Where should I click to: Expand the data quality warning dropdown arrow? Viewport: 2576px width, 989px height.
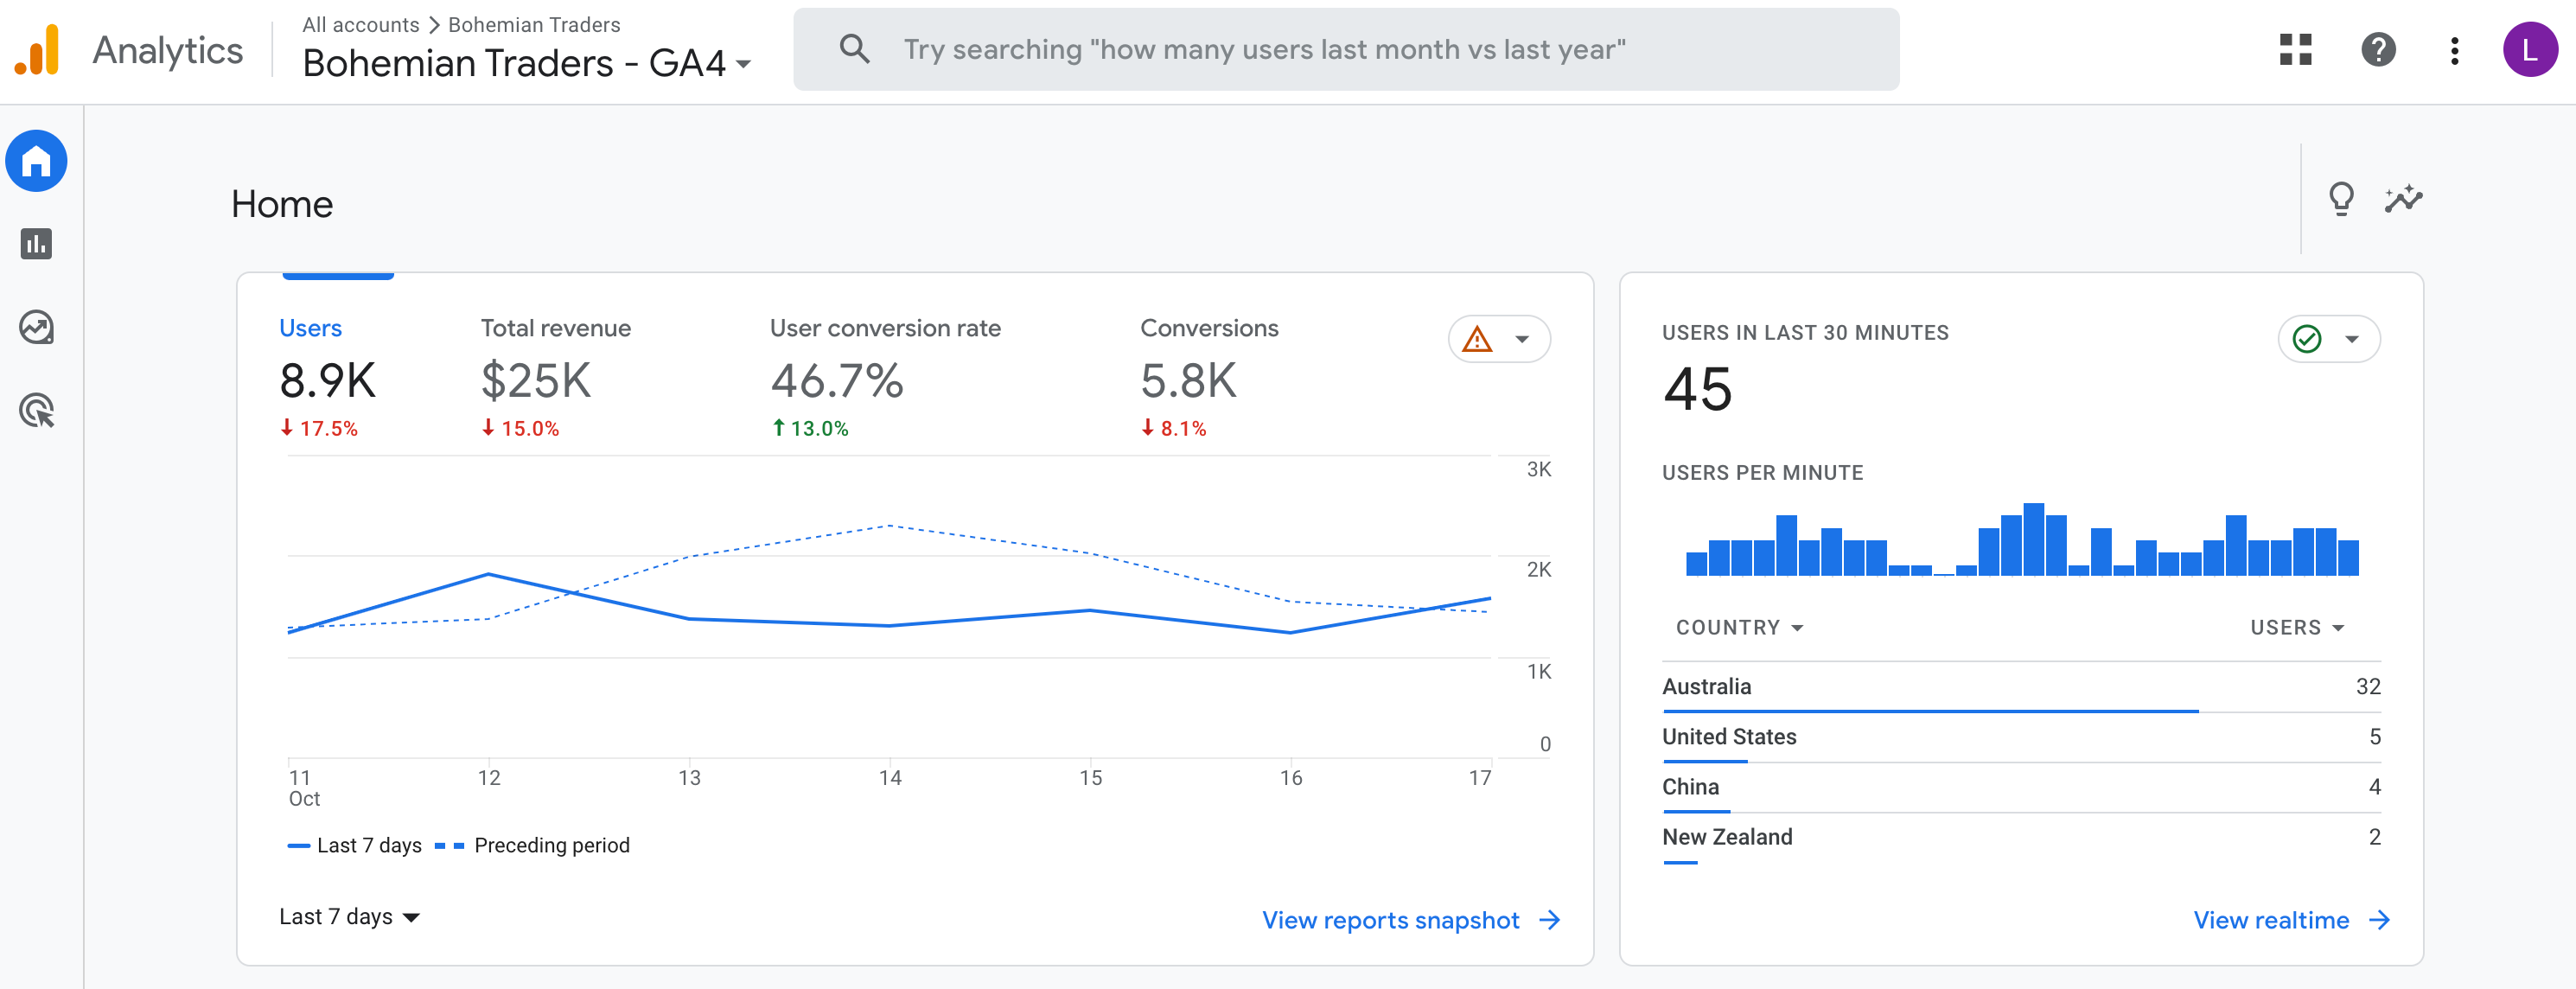(1522, 339)
